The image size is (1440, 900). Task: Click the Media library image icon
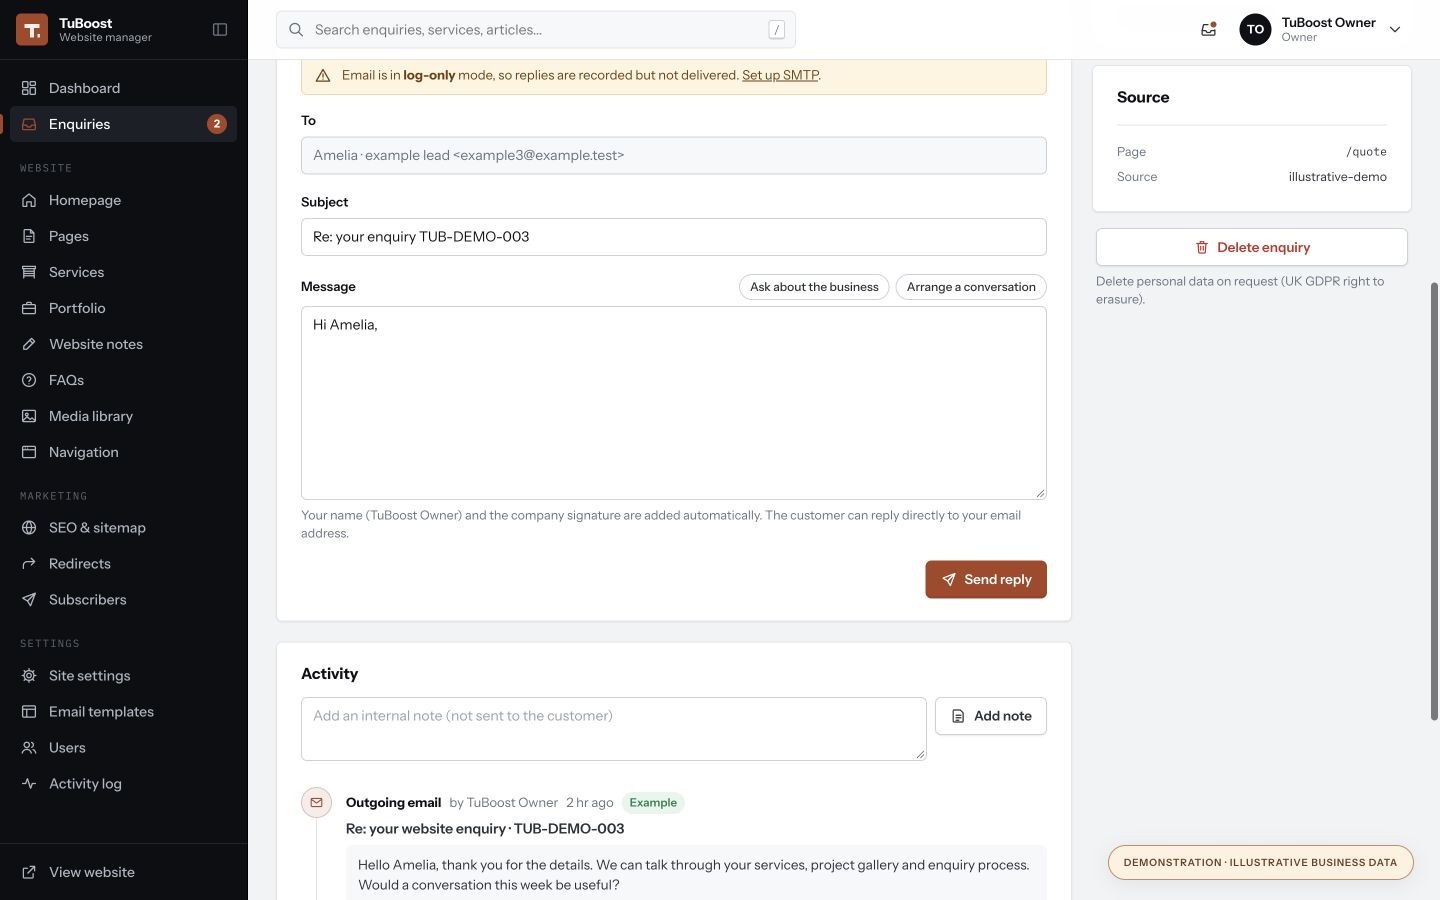(29, 416)
